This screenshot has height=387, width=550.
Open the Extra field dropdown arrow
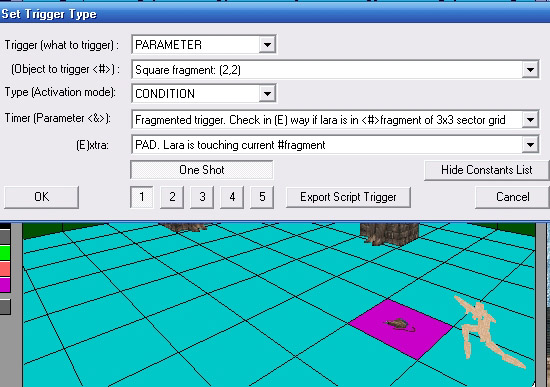pos(530,145)
